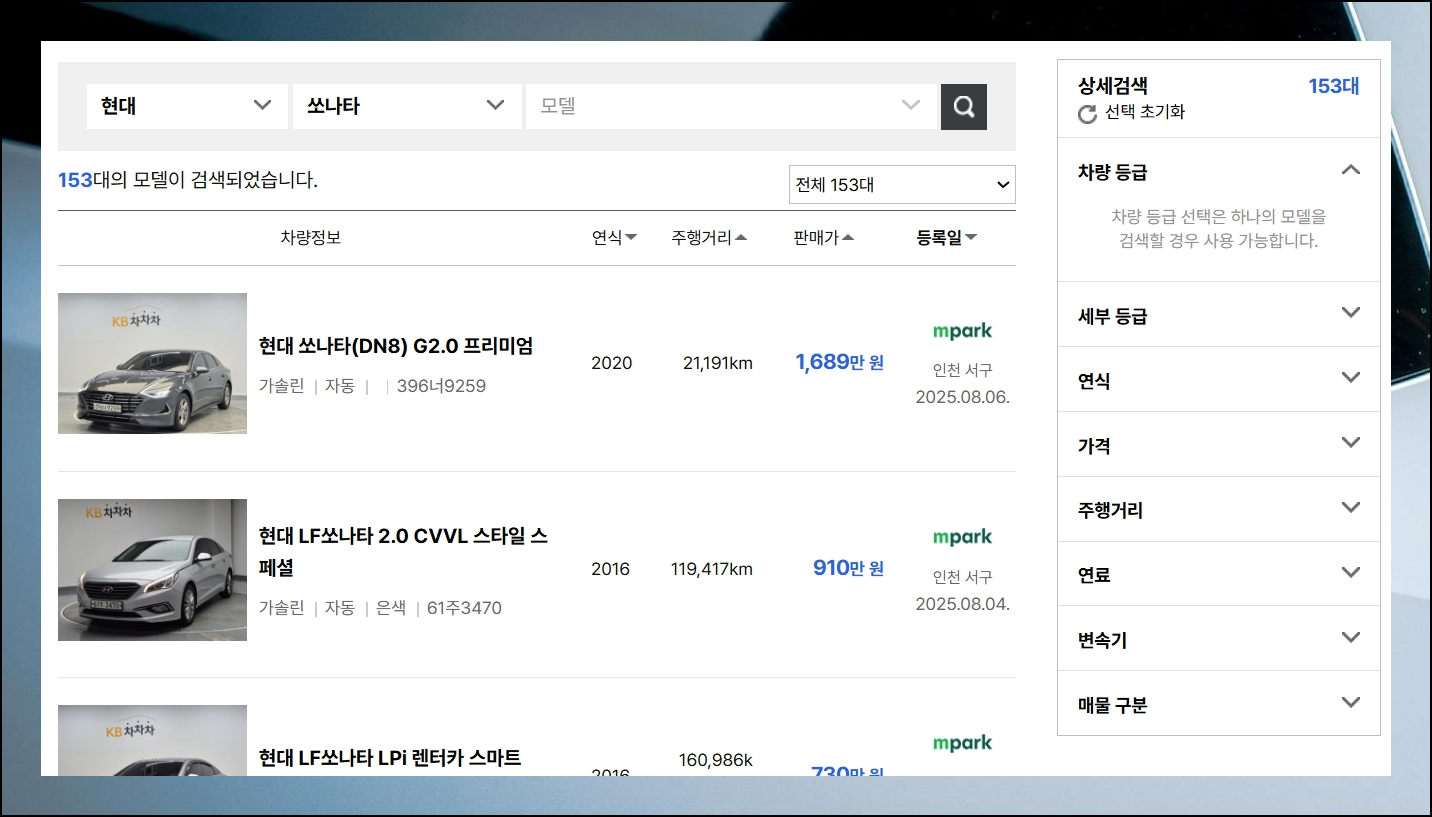This screenshot has height=817, width=1432.
Task: Expand the 주행거리 filter section
Action: pyautogui.click(x=1350, y=508)
